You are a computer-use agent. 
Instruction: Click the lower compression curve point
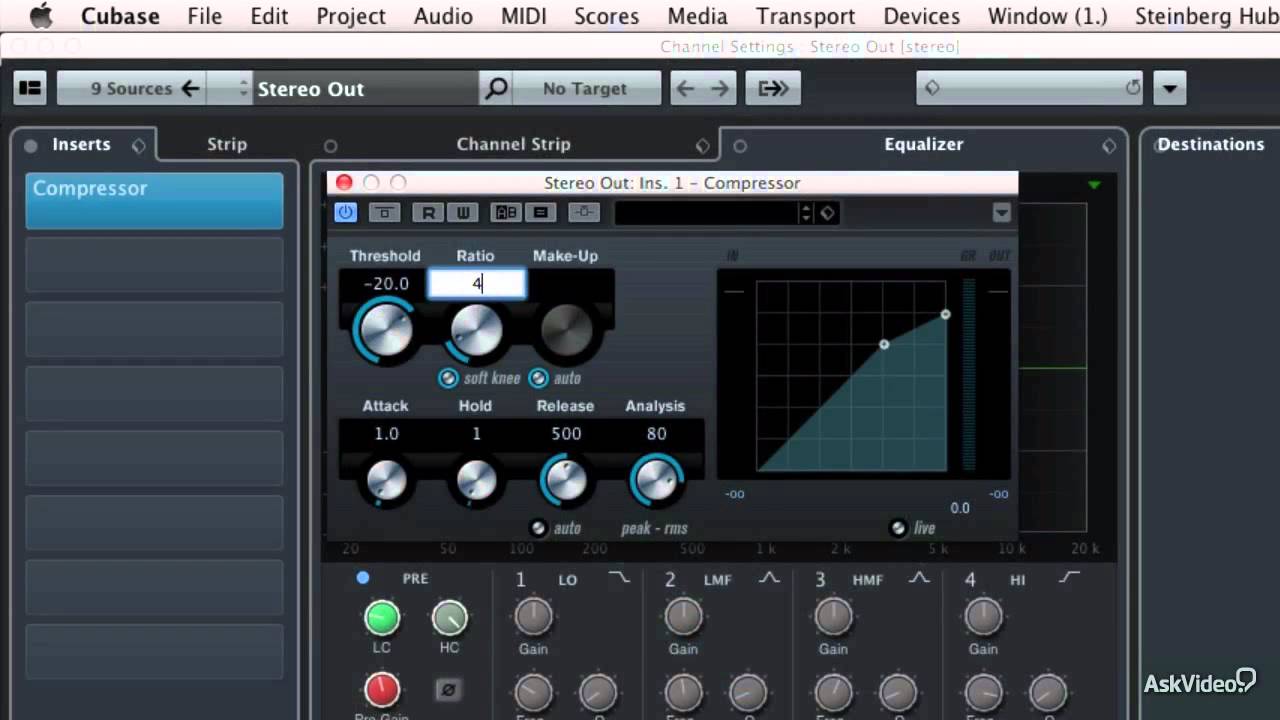(x=884, y=345)
